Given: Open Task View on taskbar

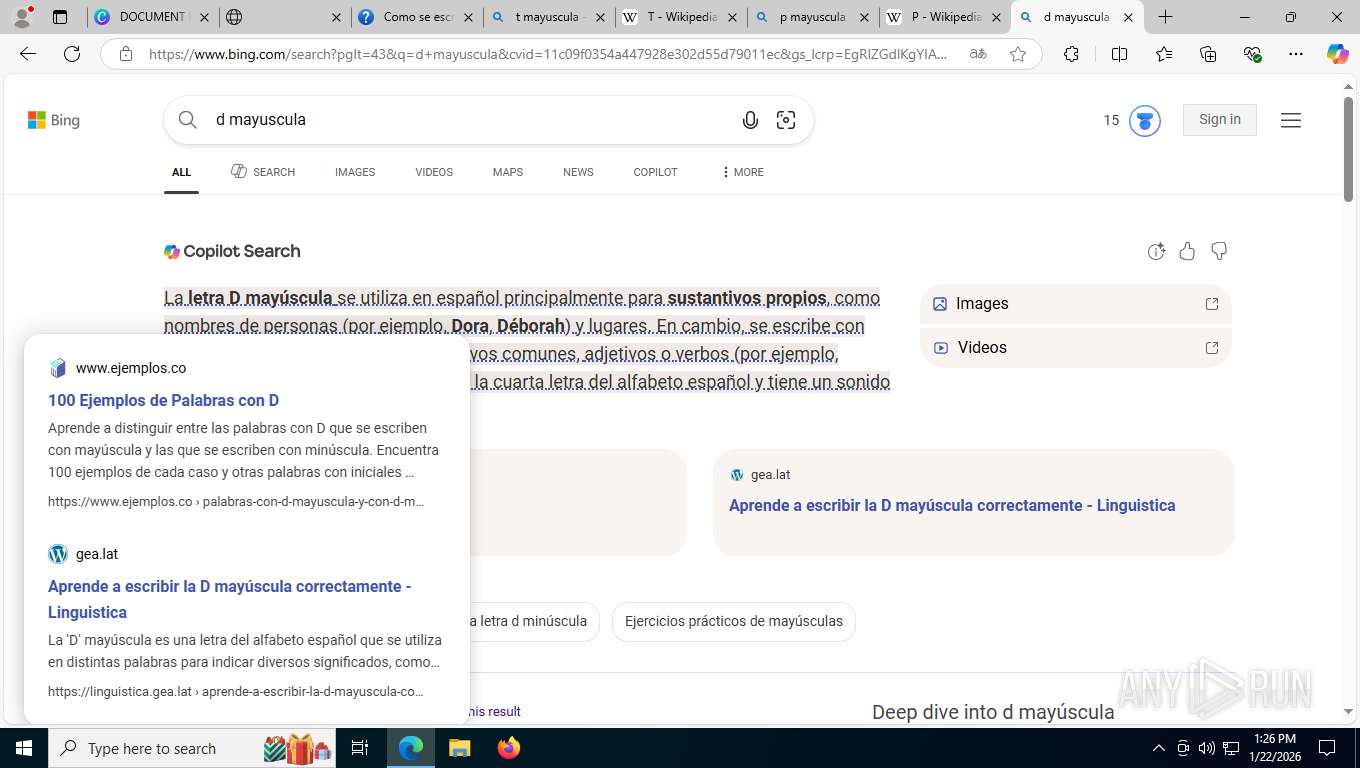Looking at the screenshot, I should point(361,748).
